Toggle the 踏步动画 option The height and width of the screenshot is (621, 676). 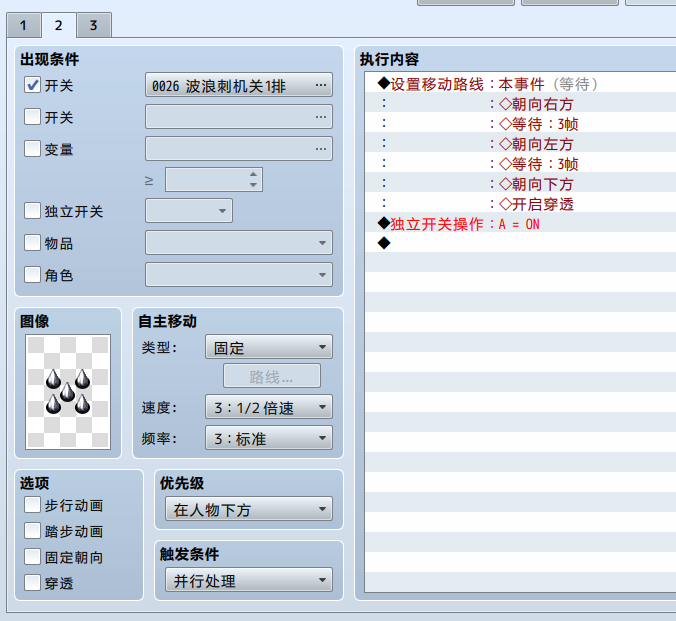click(32, 531)
